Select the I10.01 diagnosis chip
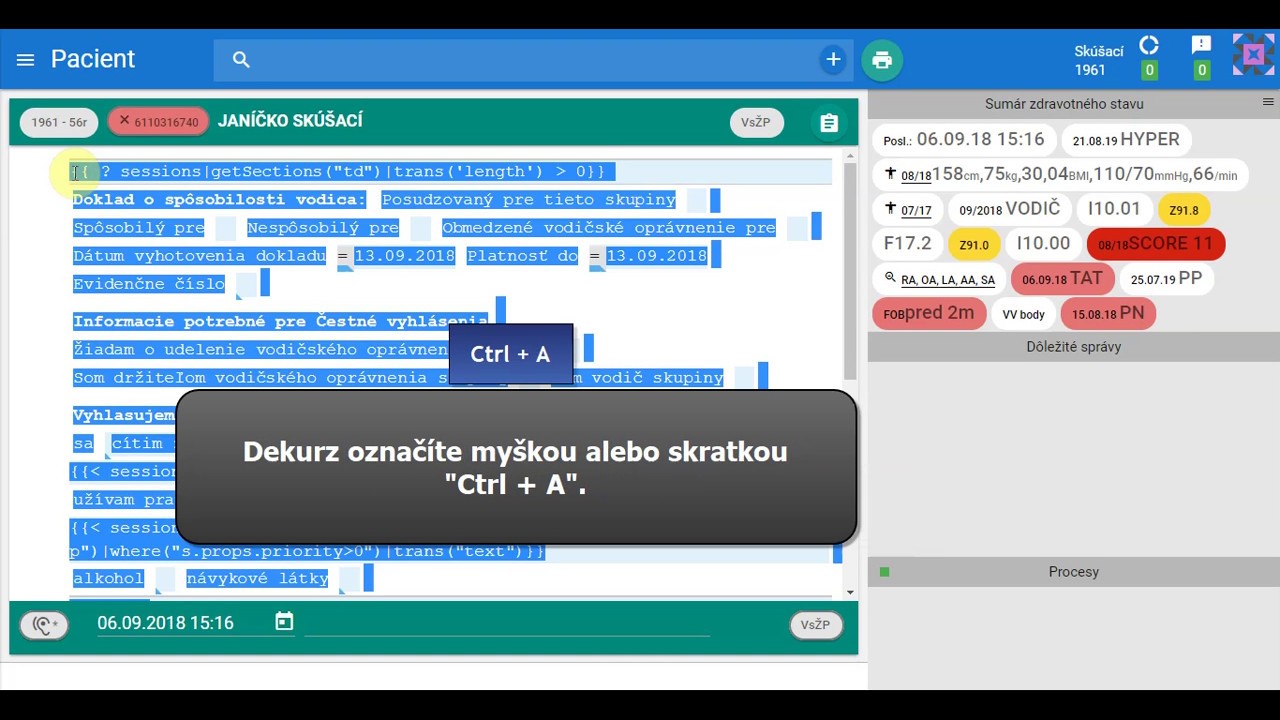 pos(1114,210)
